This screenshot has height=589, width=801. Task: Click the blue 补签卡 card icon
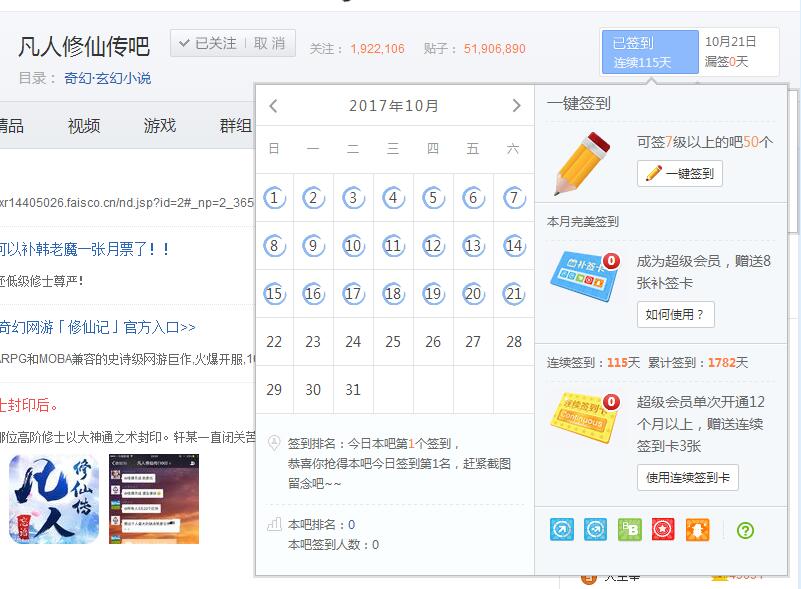pos(585,276)
